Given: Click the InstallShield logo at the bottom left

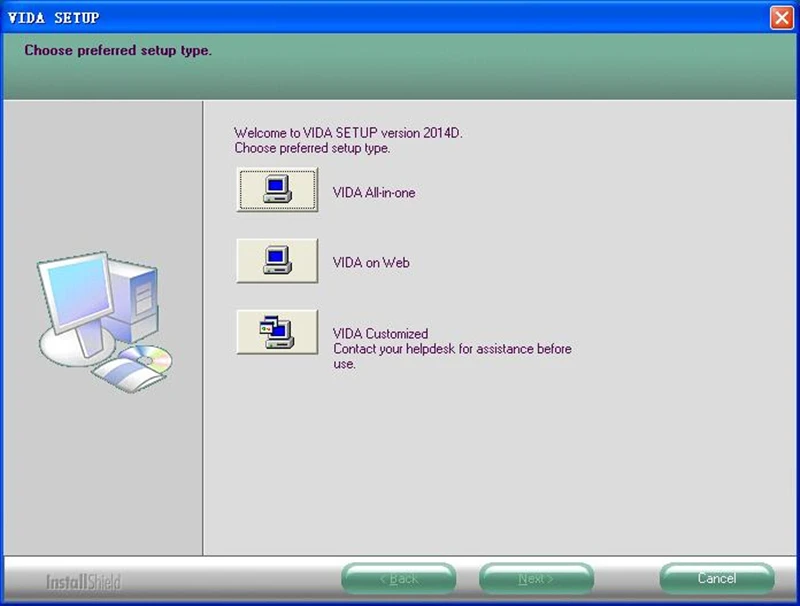Looking at the screenshot, I should (84, 582).
